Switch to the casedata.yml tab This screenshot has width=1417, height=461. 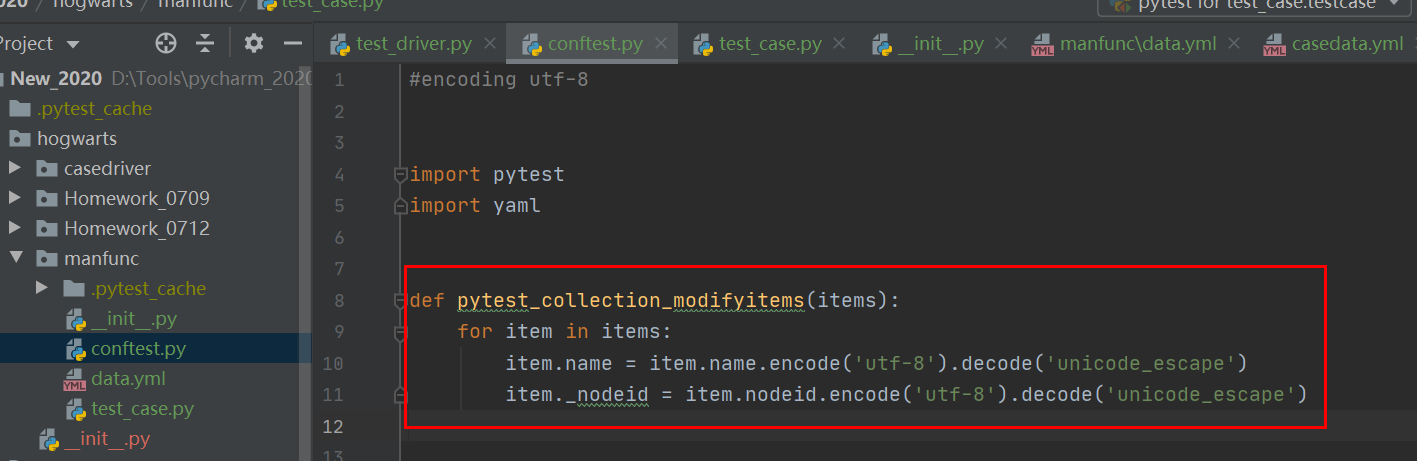1346,44
